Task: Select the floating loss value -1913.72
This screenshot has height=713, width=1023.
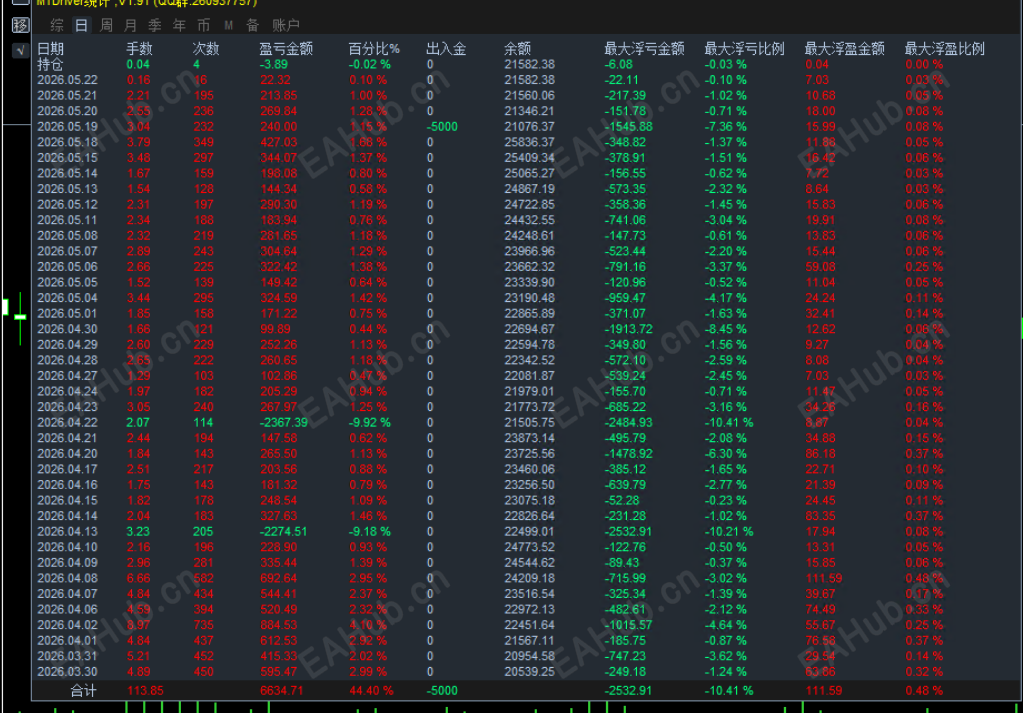Action: tap(628, 329)
